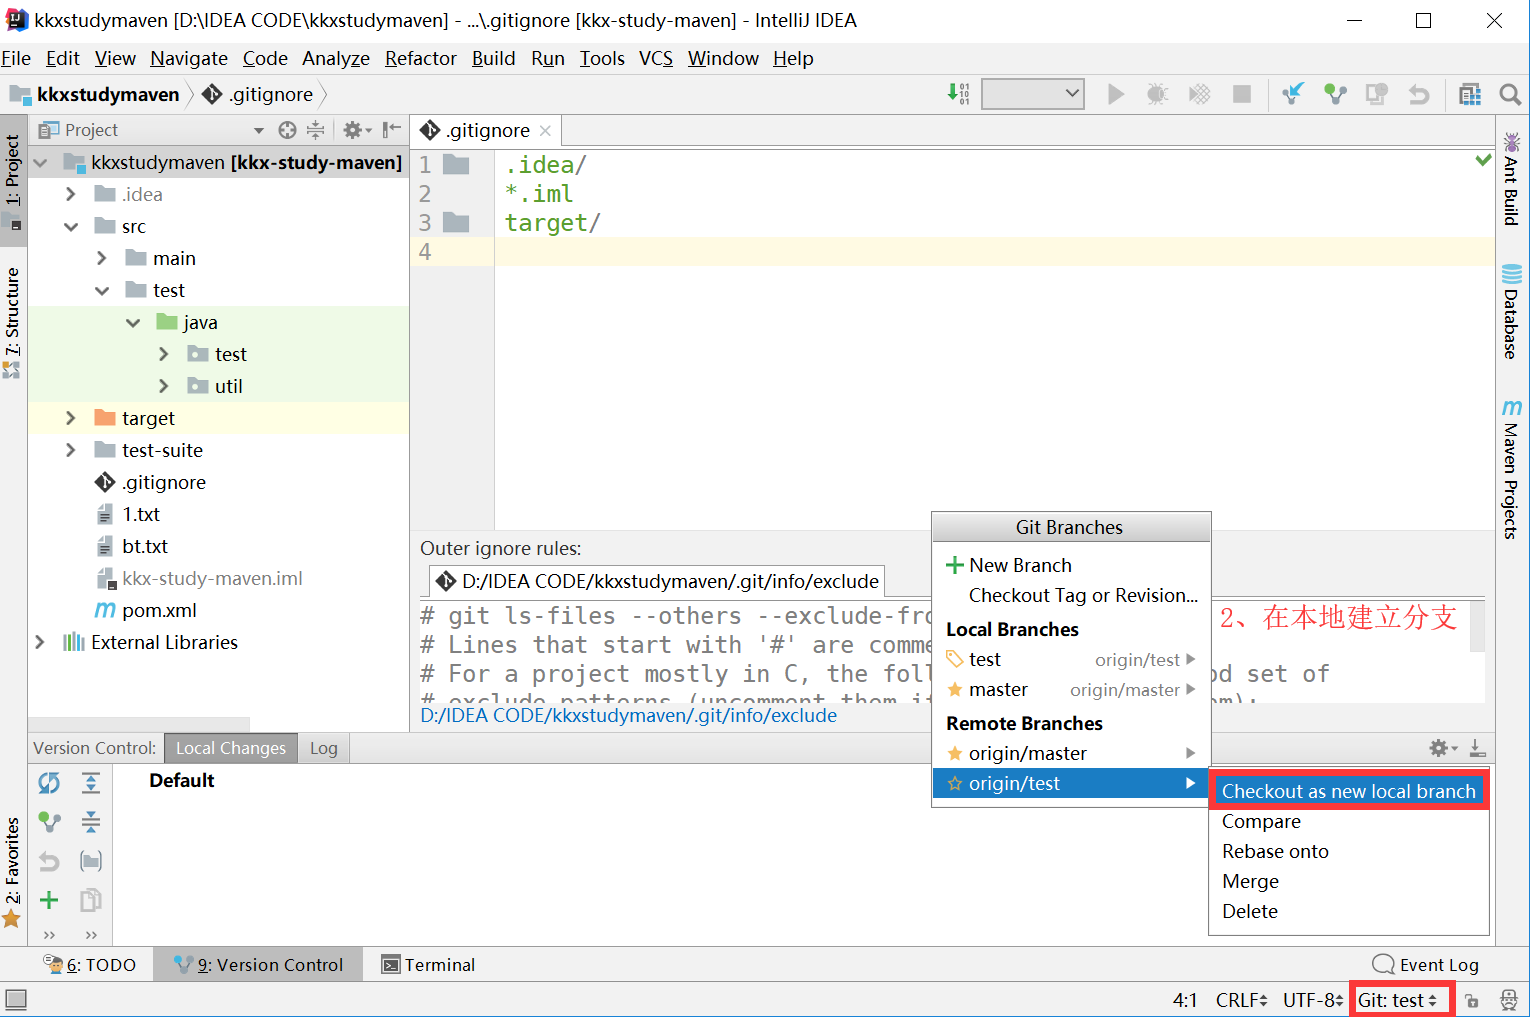Expand the target folder
Screen dimensions: 1530x1017
point(70,418)
